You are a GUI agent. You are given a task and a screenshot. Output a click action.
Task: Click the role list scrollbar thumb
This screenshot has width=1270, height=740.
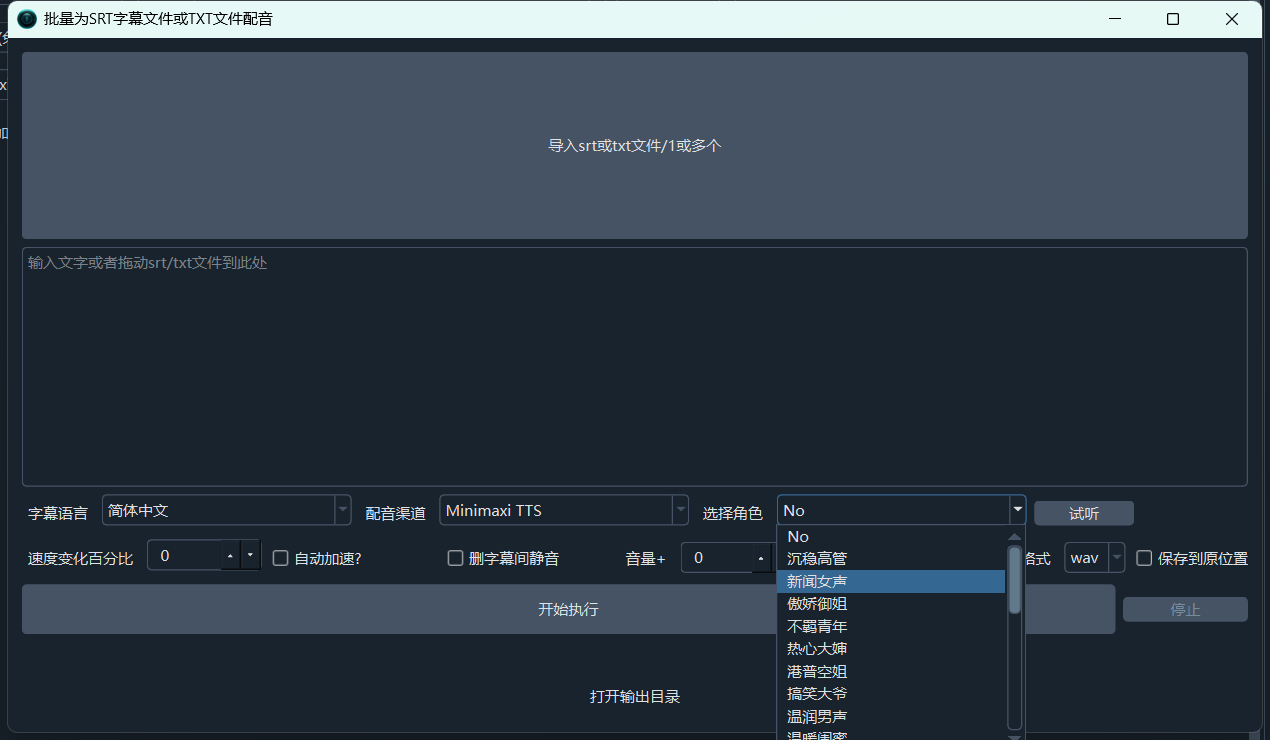point(1015,580)
